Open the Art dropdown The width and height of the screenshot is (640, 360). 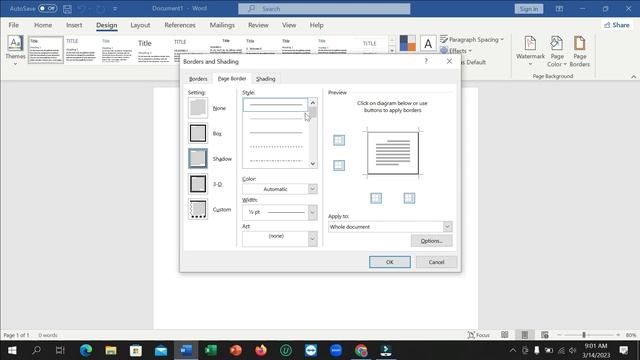click(280, 239)
